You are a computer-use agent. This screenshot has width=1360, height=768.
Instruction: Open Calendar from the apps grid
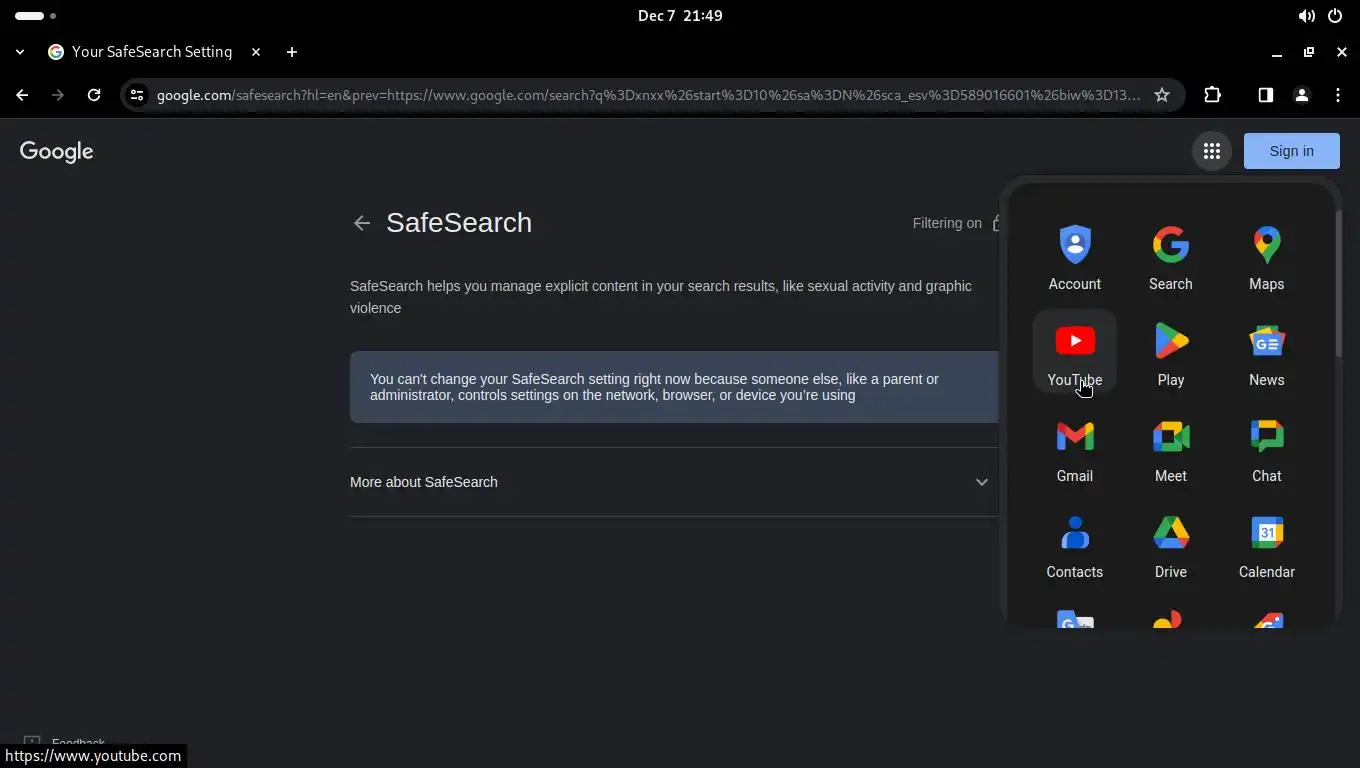click(1266, 546)
